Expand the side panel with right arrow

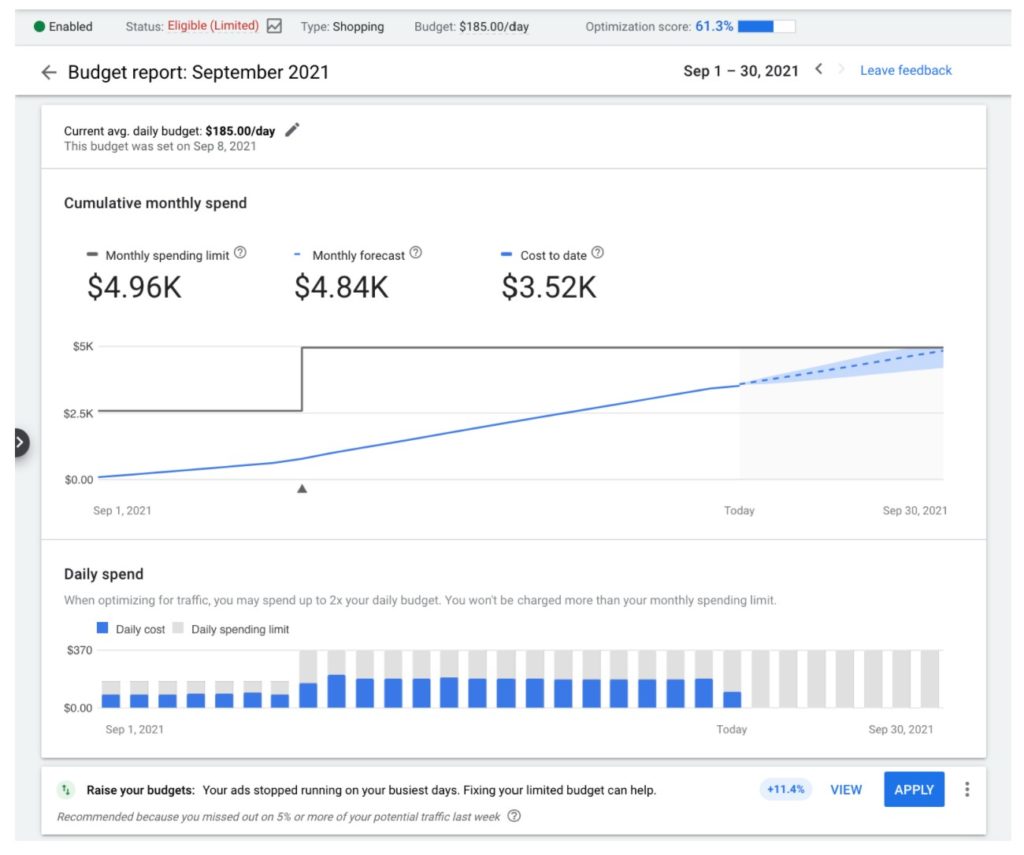[x=19, y=442]
